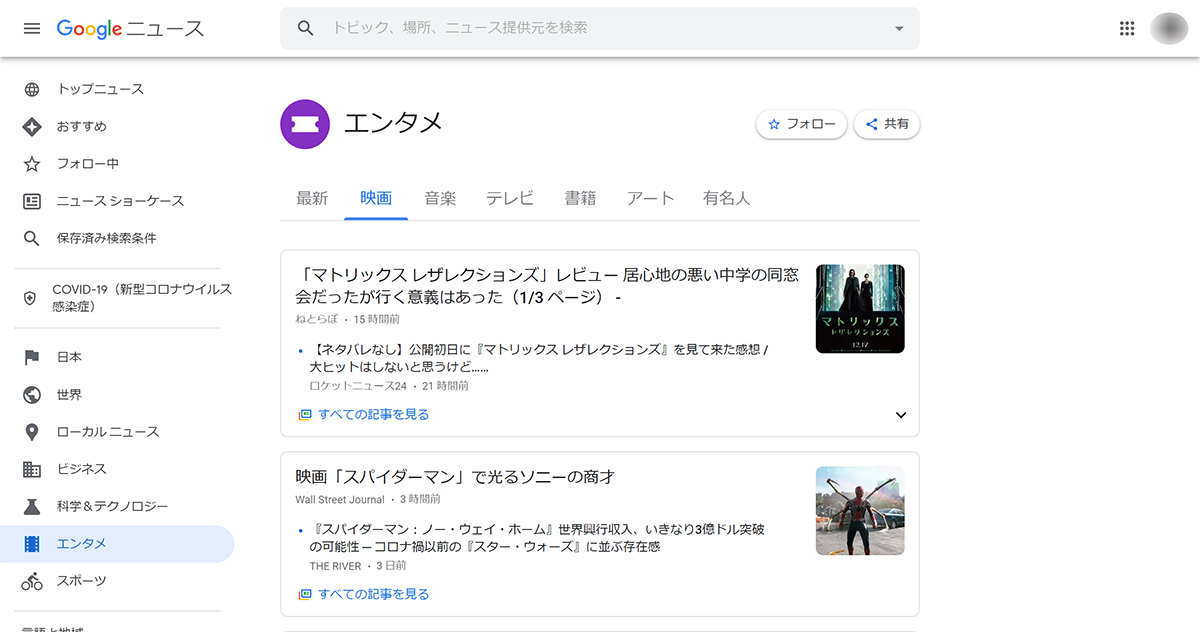The width and height of the screenshot is (1200, 632).
Task: Expand the Matrix story card chevron
Action: (900, 415)
